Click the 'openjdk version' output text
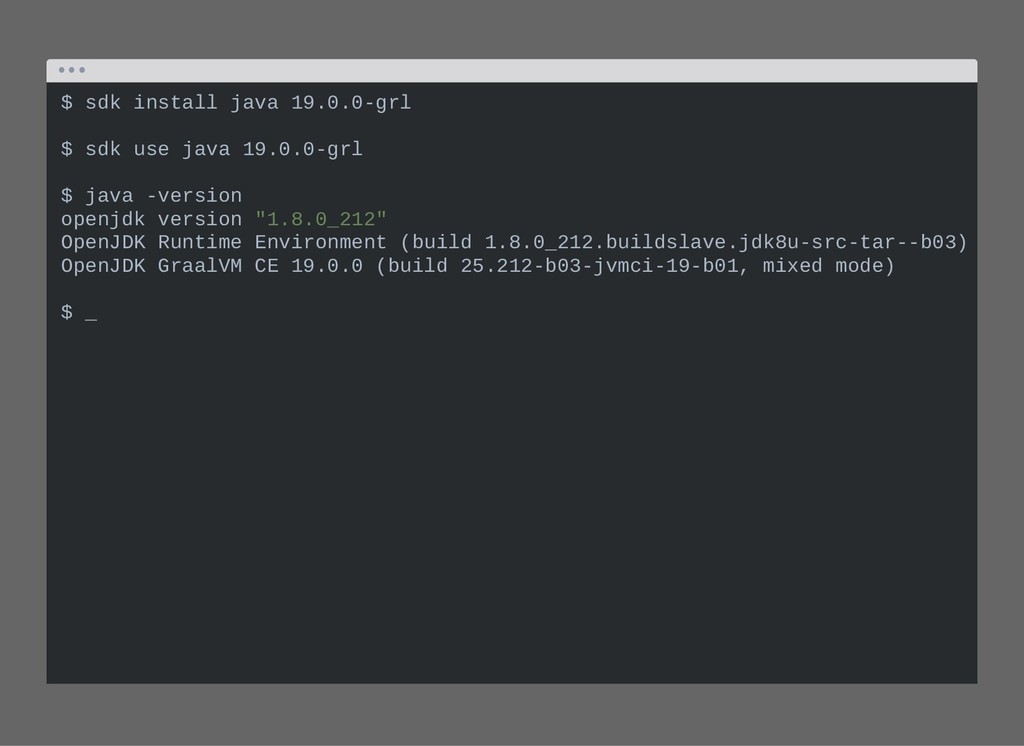Viewport: 1024px width, 746px height. [x=152, y=219]
